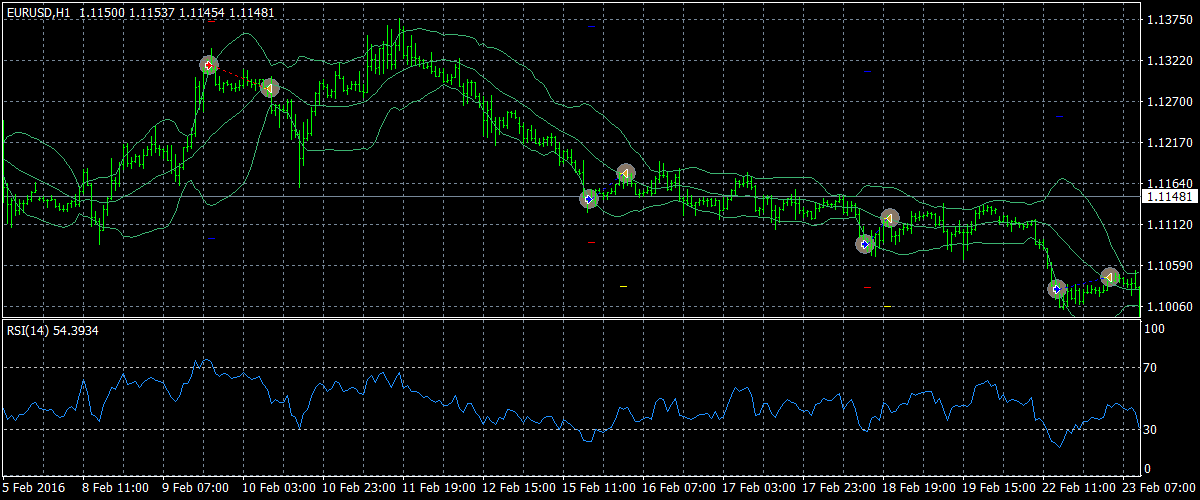
Task: Click the blue buy marker near 17 Feb 23:00
Action: (866, 244)
